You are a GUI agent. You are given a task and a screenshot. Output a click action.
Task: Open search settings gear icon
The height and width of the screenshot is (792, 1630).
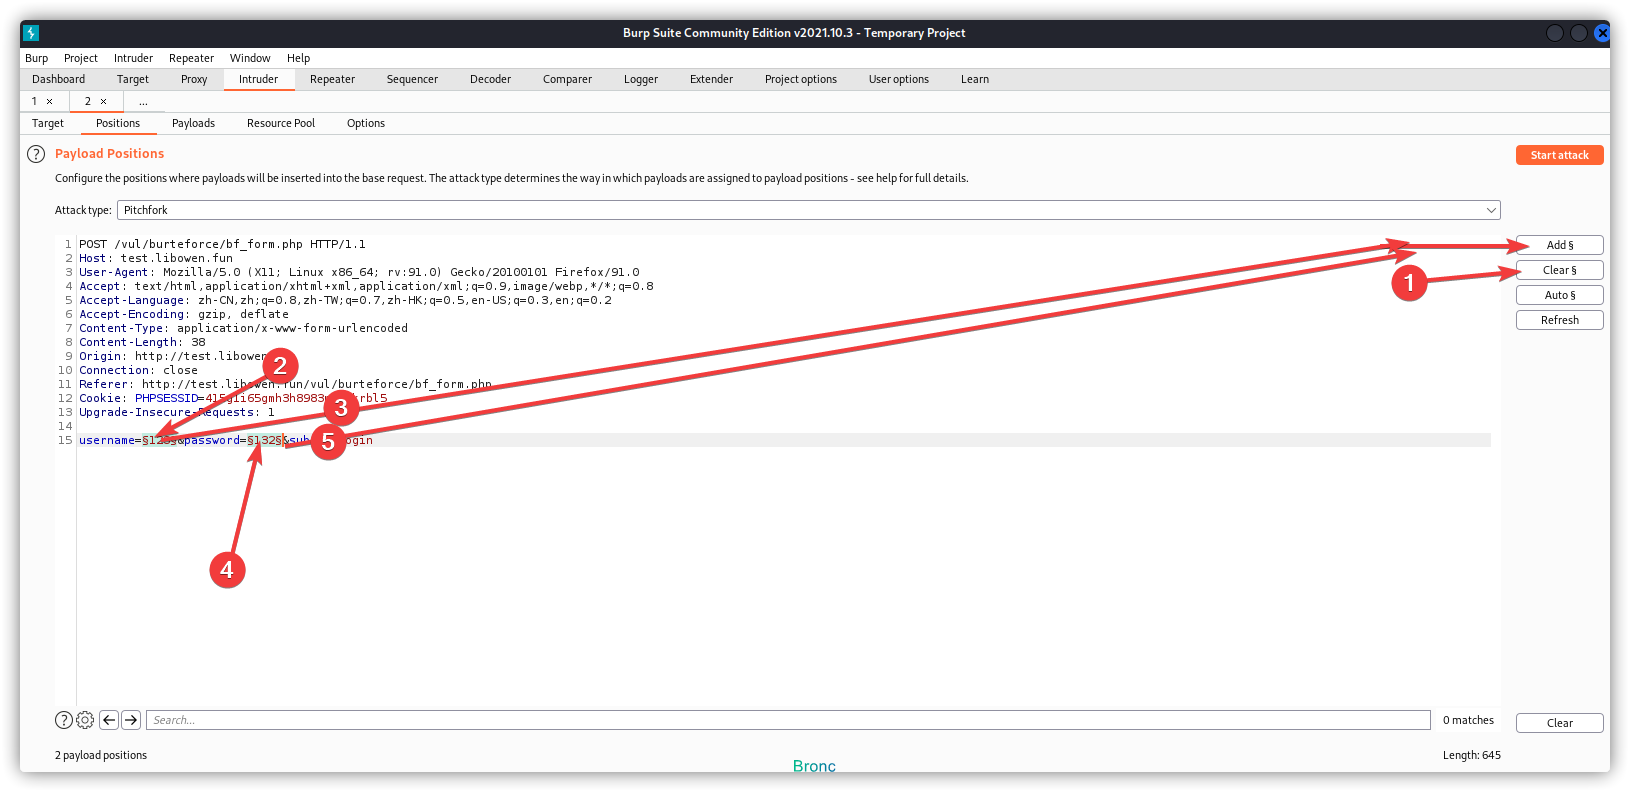click(85, 720)
